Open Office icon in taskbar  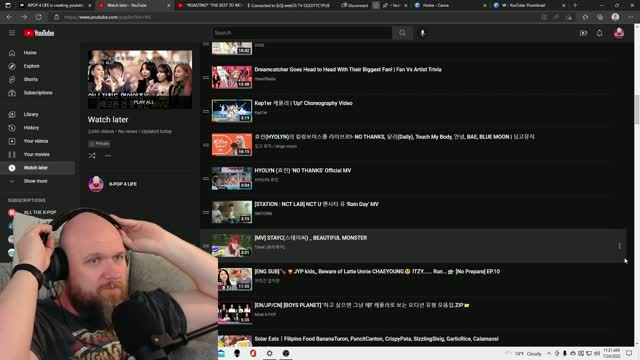[x=253, y=353]
